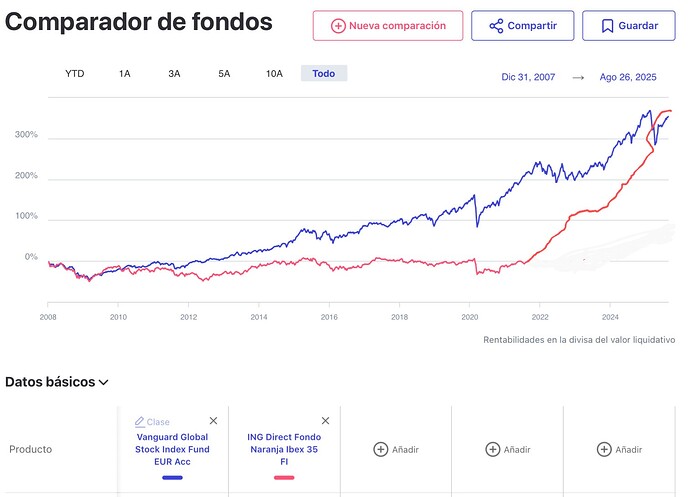Open the start date Dic 31, 2007
The width and height of the screenshot is (690, 497).
click(x=529, y=77)
